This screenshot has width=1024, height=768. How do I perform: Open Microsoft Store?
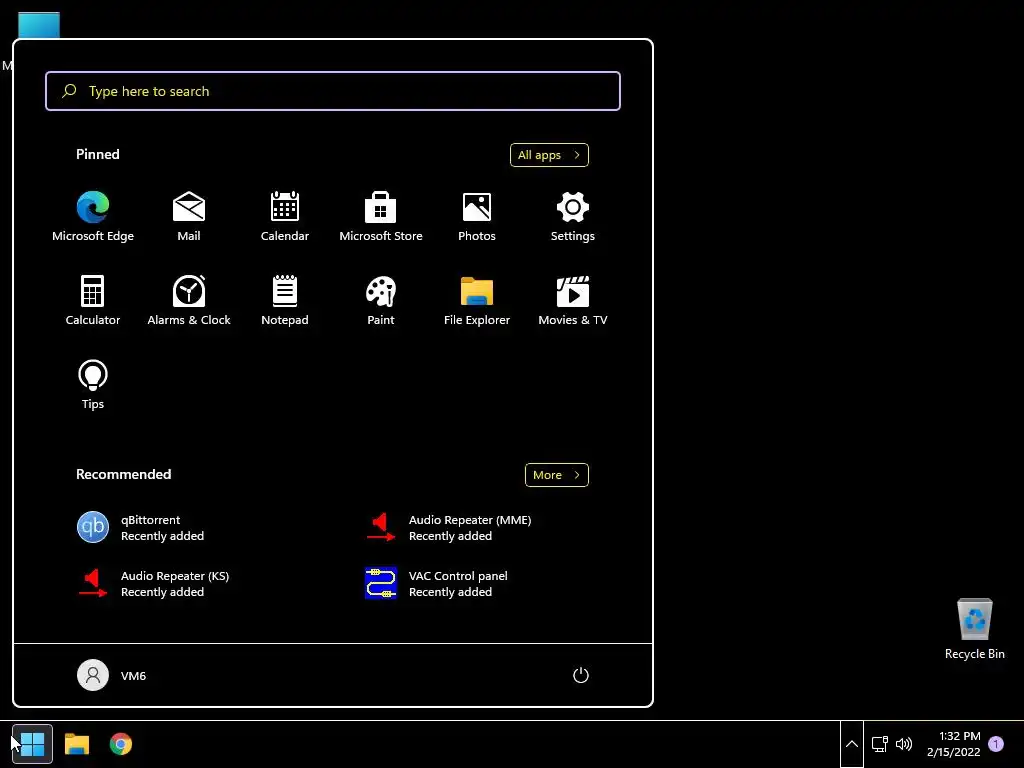381,217
